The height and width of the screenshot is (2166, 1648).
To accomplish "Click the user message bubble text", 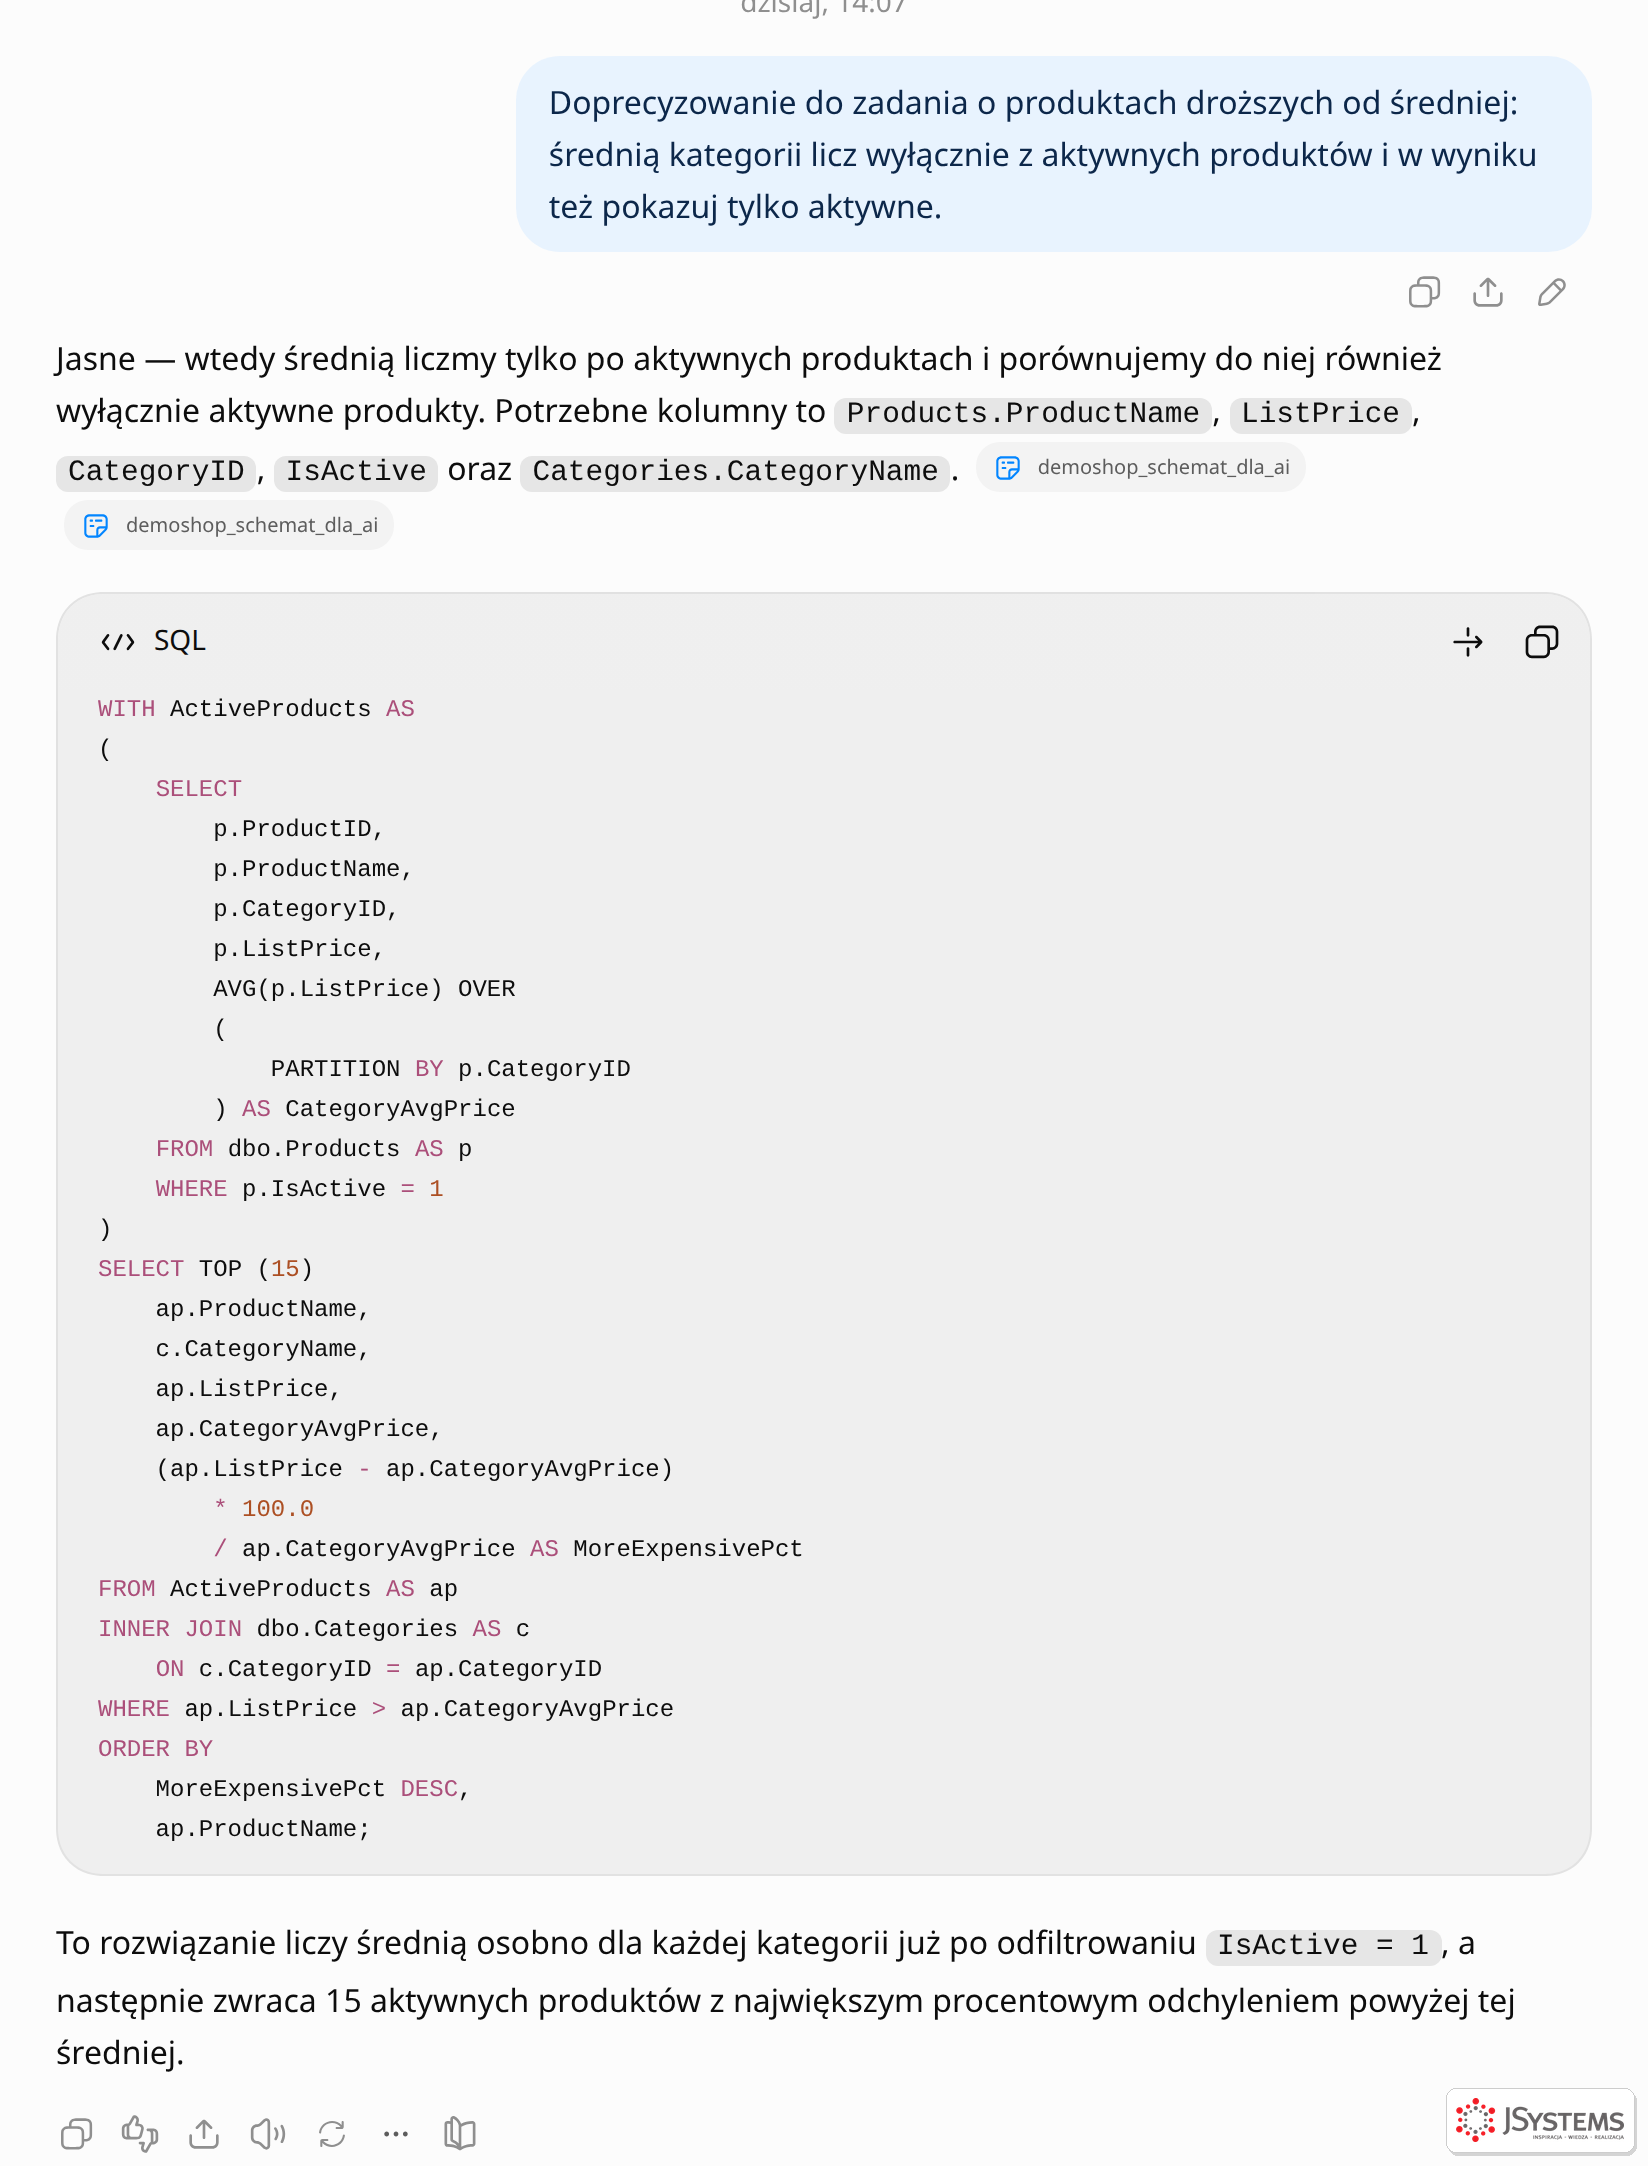I will [x=1042, y=155].
